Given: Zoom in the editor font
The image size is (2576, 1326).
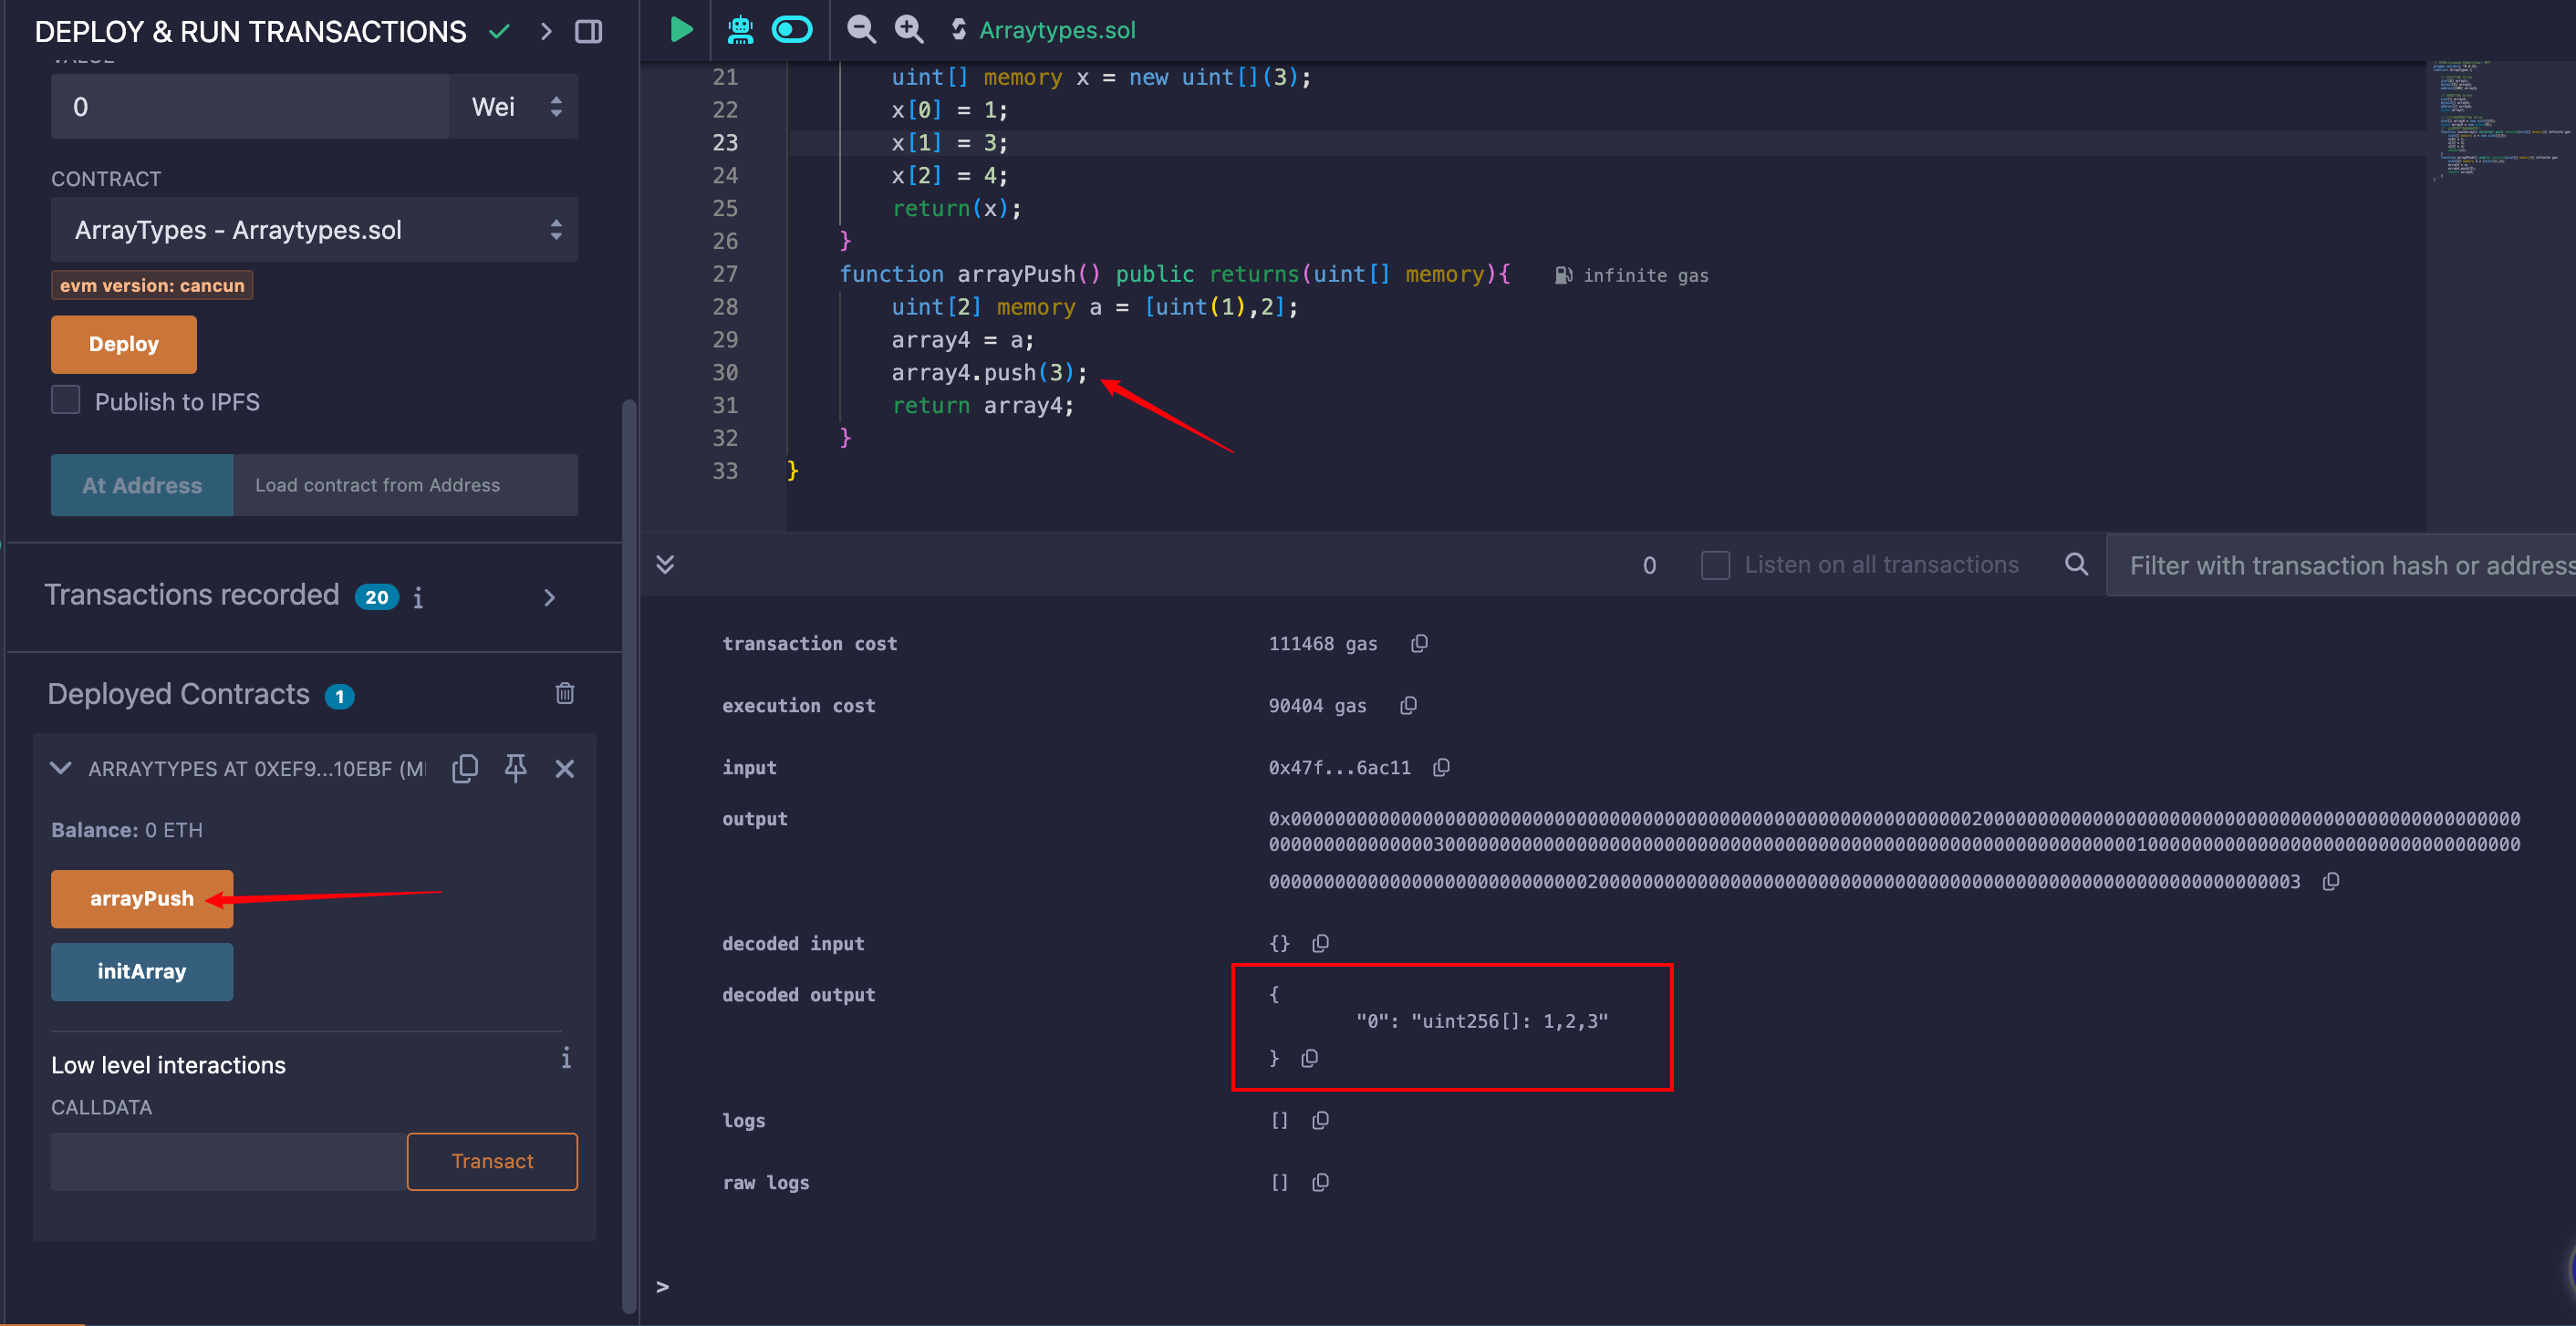Looking at the screenshot, I should point(909,29).
